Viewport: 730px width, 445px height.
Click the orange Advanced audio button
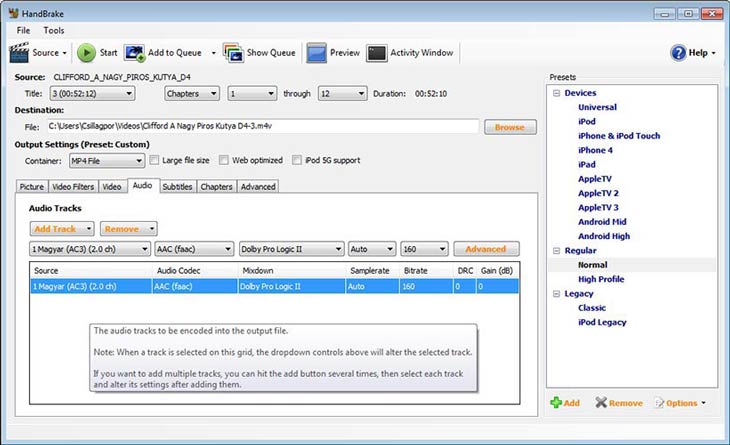486,248
